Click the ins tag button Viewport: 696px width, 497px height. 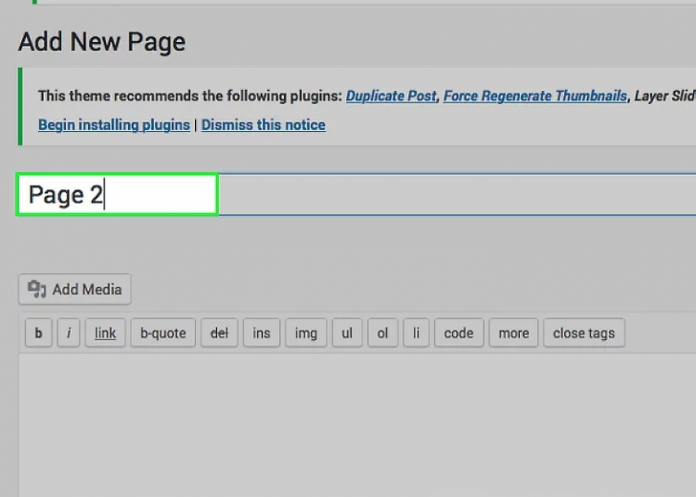261,333
